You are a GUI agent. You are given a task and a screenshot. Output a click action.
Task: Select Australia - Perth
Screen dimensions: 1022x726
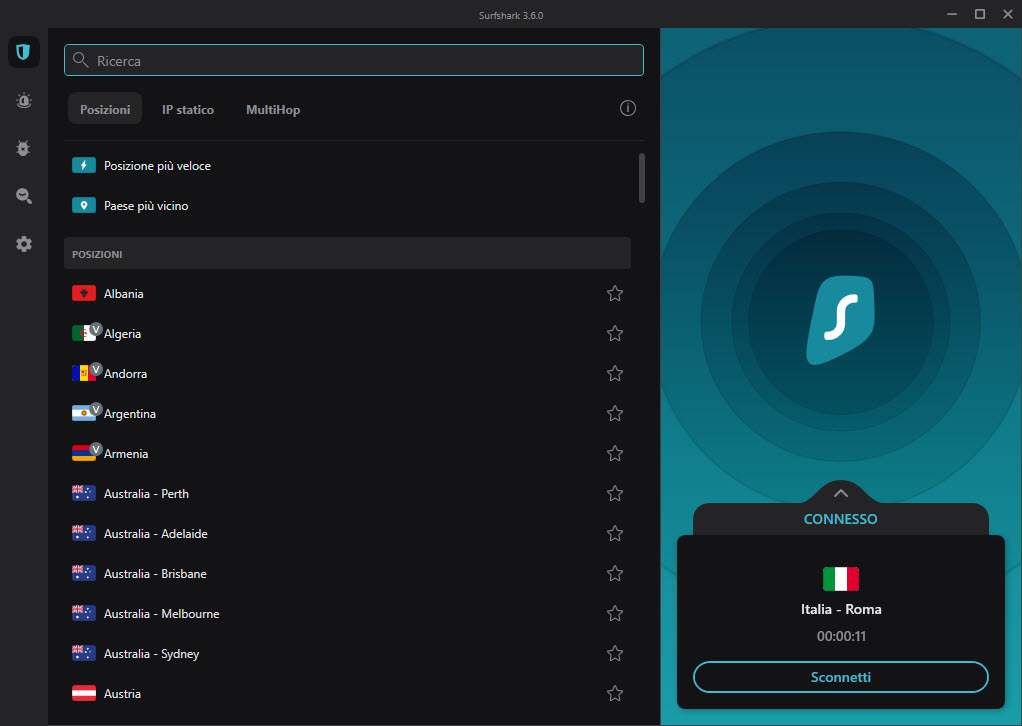pyautogui.click(x=347, y=493)
